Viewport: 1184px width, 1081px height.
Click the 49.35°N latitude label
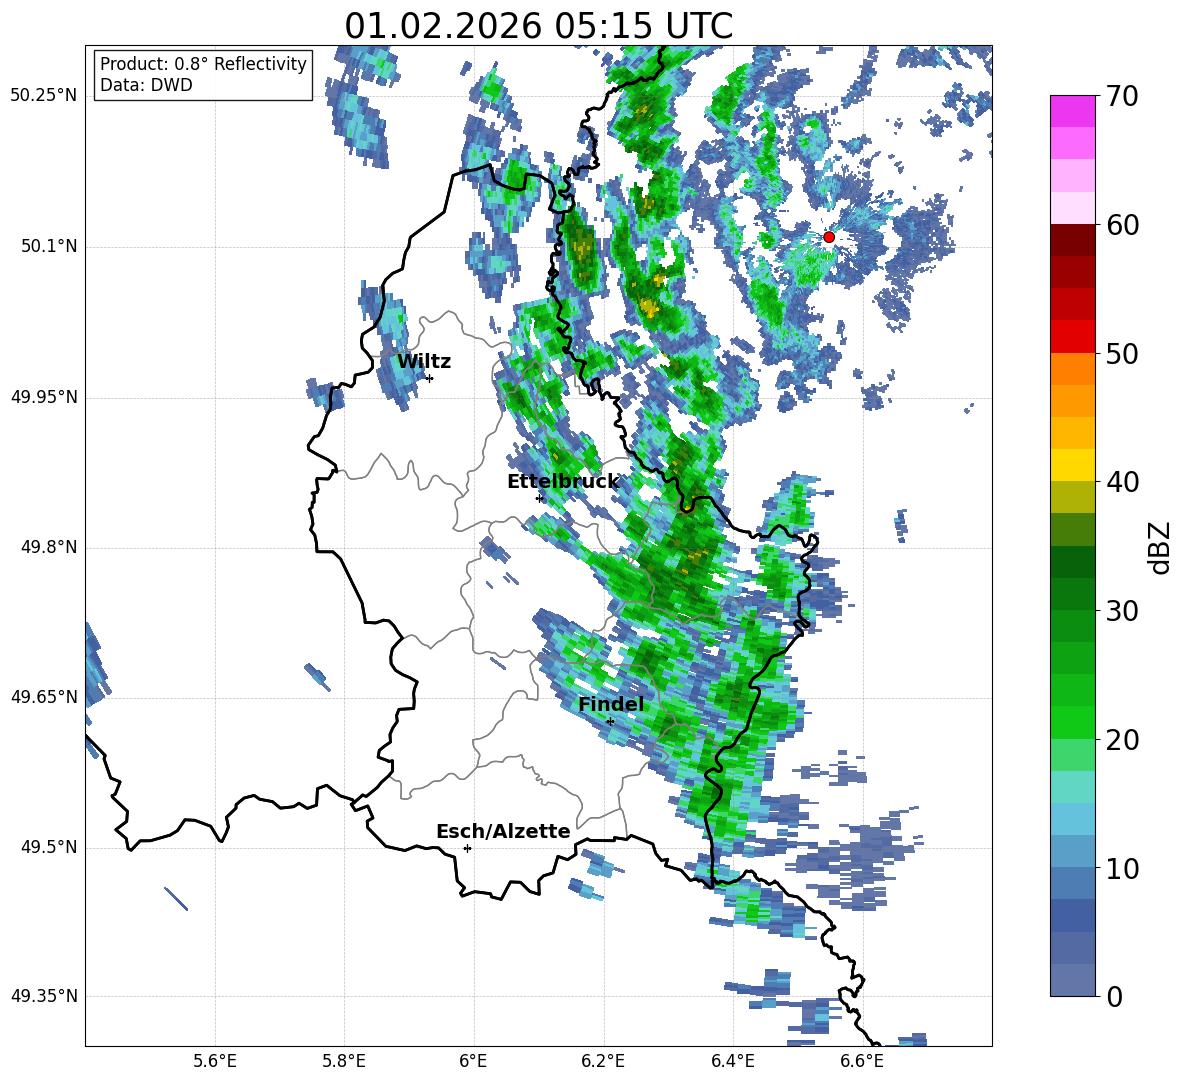[44, 996]
